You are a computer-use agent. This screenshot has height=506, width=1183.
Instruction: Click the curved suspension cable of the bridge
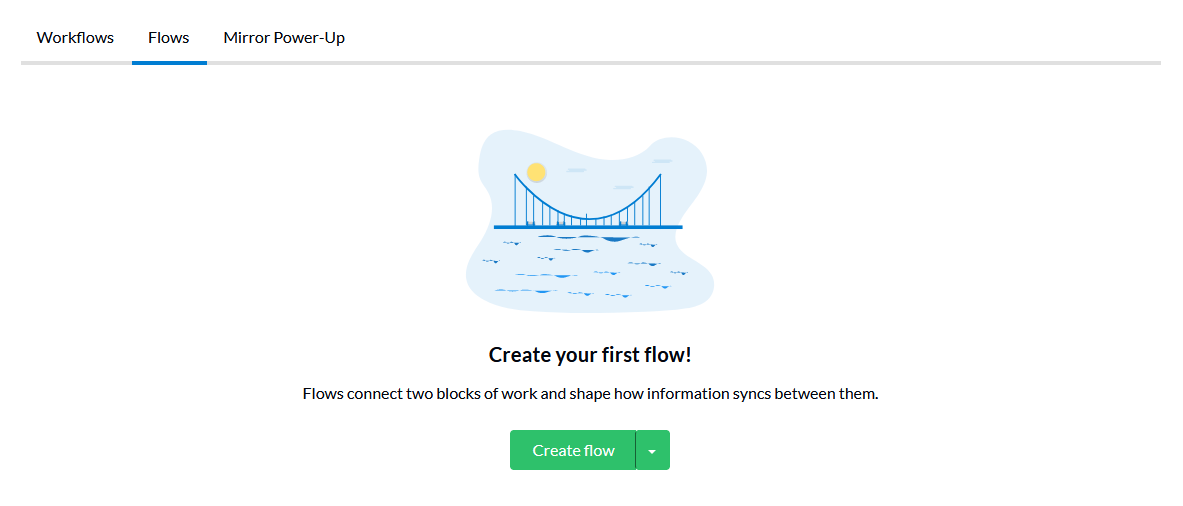pyautogui.click(x=588, y=218)
